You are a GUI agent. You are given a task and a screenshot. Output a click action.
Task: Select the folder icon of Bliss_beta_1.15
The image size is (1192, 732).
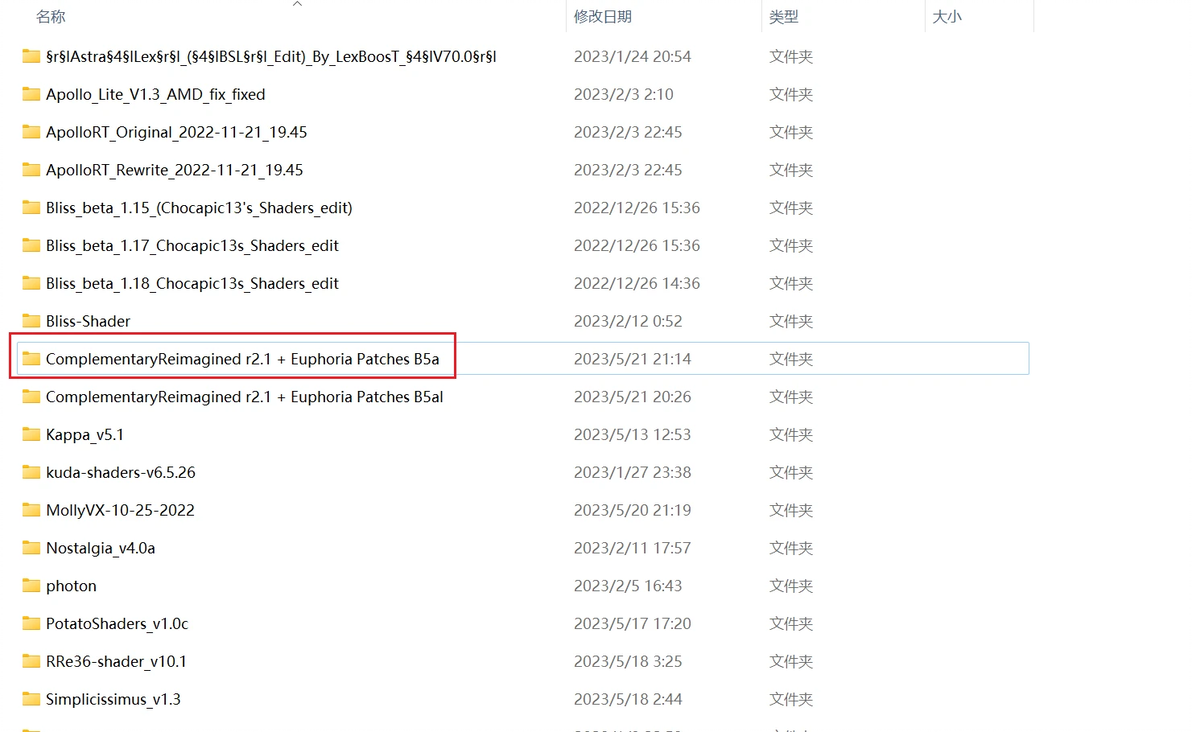[x=31, y=208]
